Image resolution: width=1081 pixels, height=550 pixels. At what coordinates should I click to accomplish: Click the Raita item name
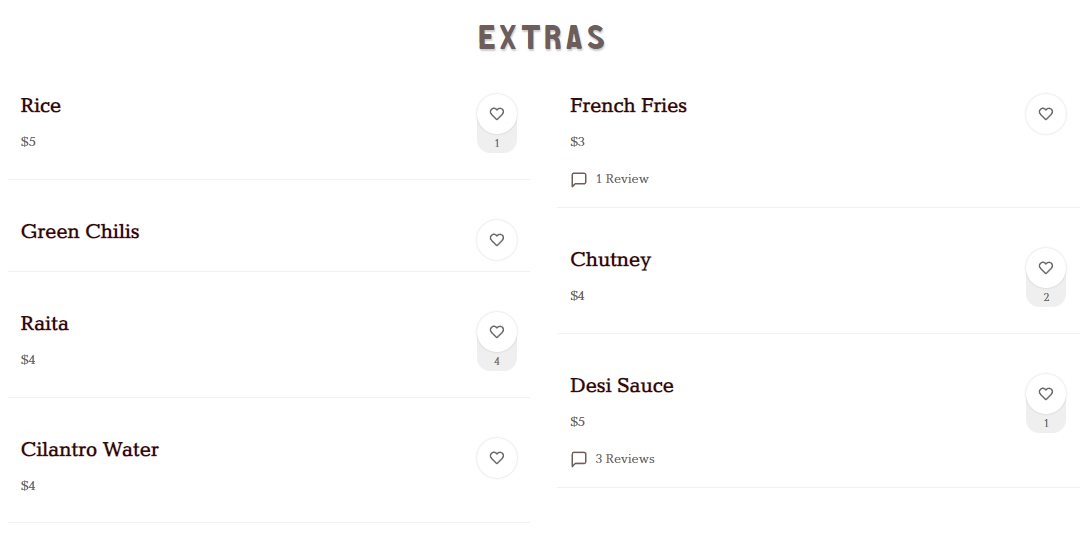(45, 324)
